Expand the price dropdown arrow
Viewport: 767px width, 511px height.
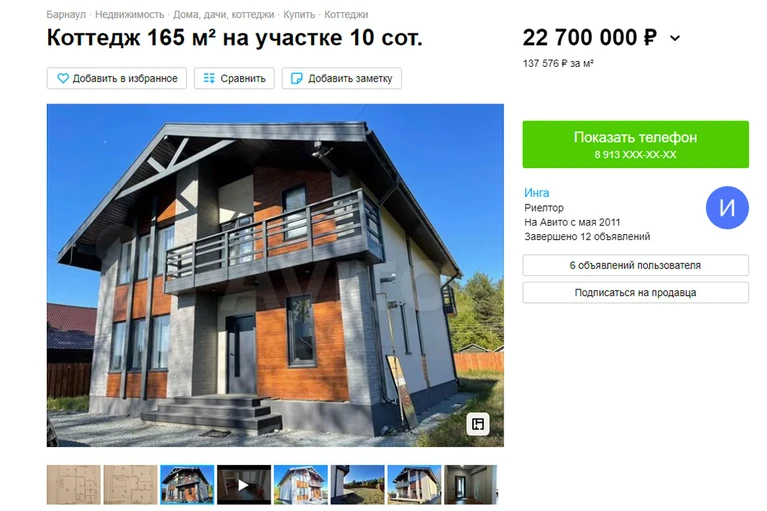675,38
